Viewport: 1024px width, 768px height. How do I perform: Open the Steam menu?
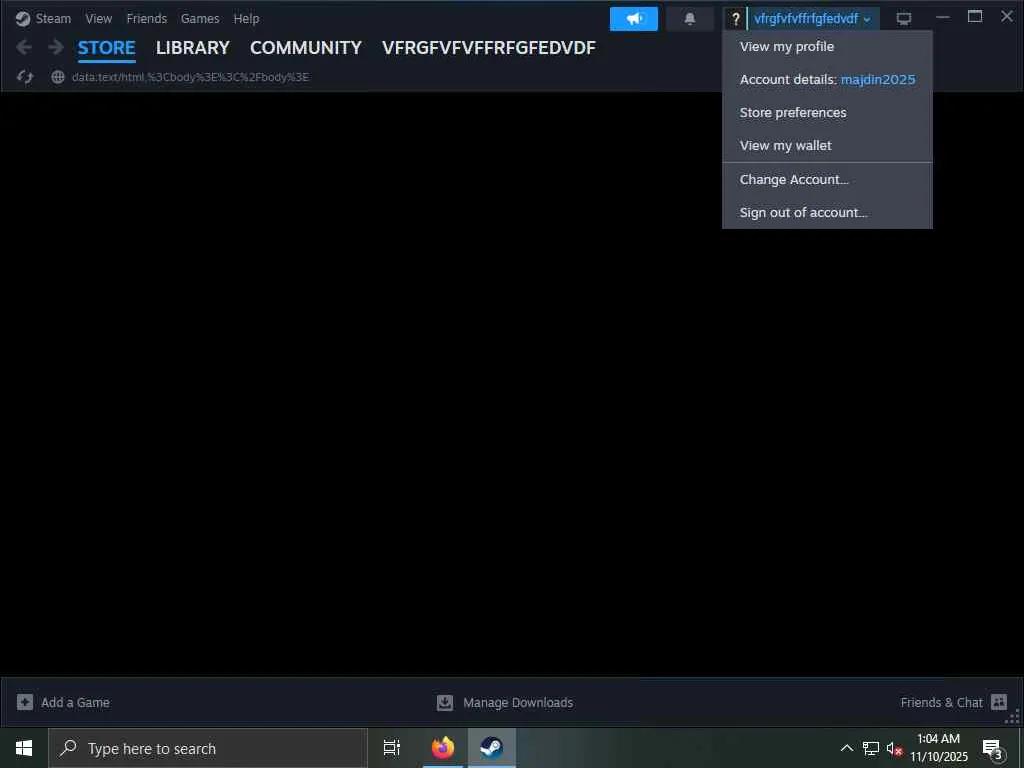click(53, 19)
